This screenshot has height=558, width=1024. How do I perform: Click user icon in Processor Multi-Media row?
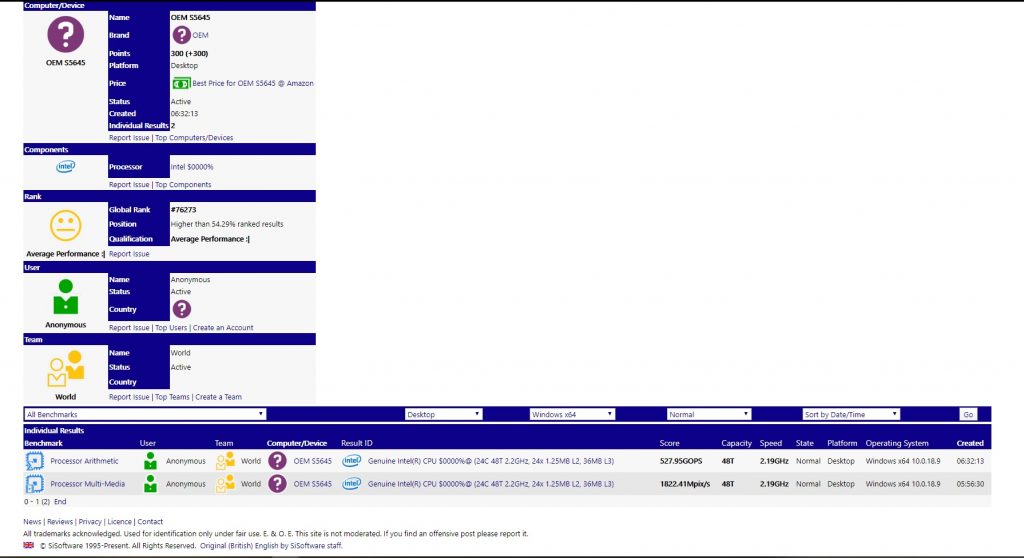(x=150, y=484)
